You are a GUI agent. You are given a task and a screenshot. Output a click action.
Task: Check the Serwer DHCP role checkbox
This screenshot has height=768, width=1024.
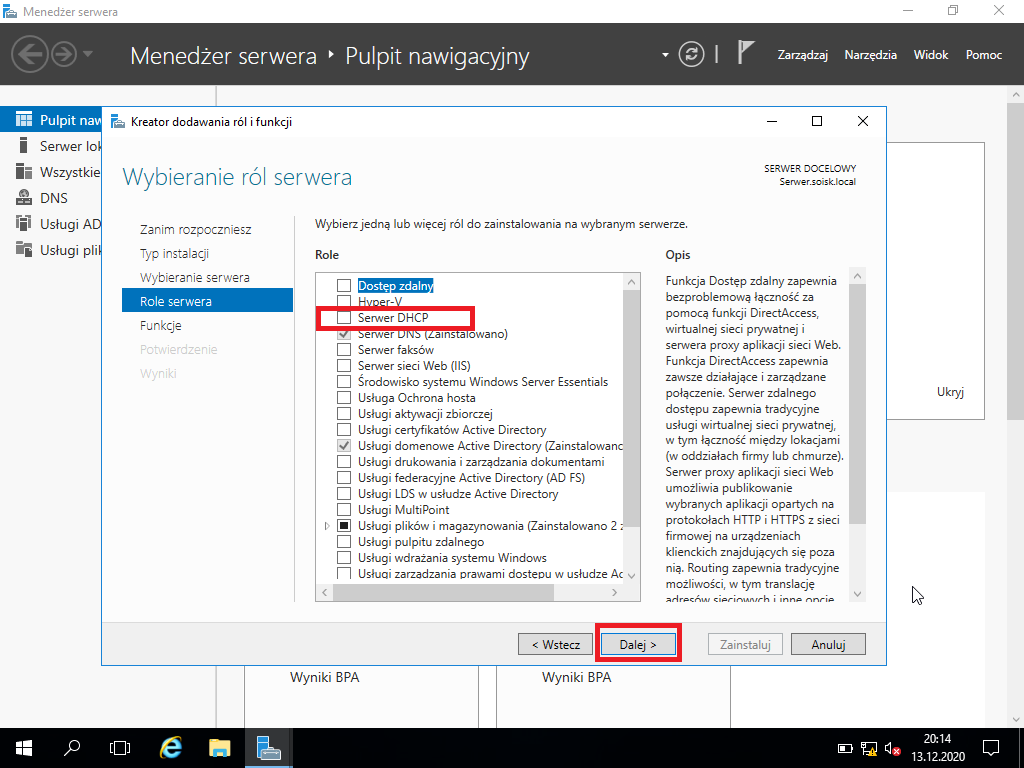pos(344,318)
